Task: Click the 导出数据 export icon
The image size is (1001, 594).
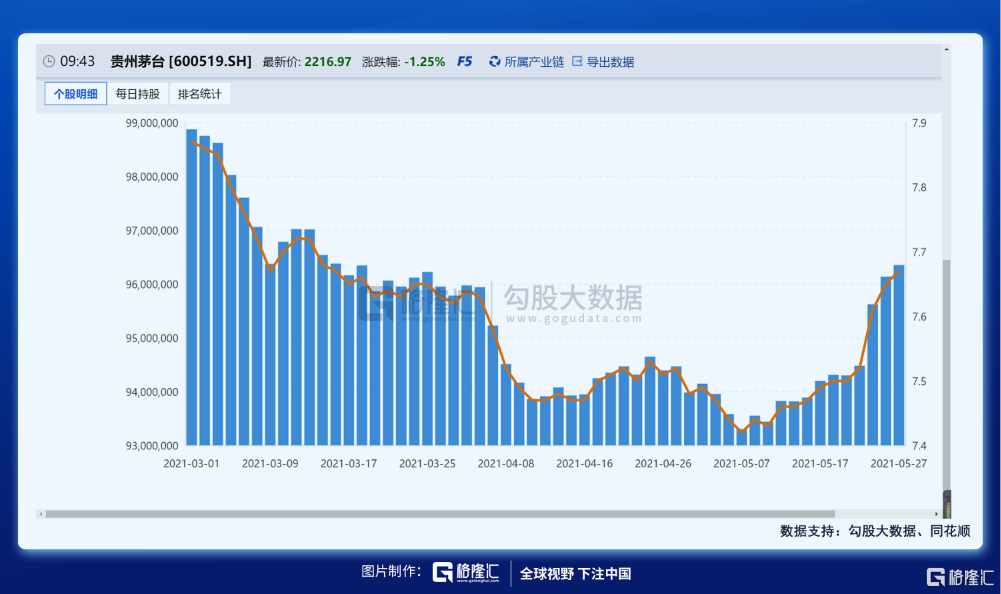Action: pyautogui.click(x=577, y=61)
